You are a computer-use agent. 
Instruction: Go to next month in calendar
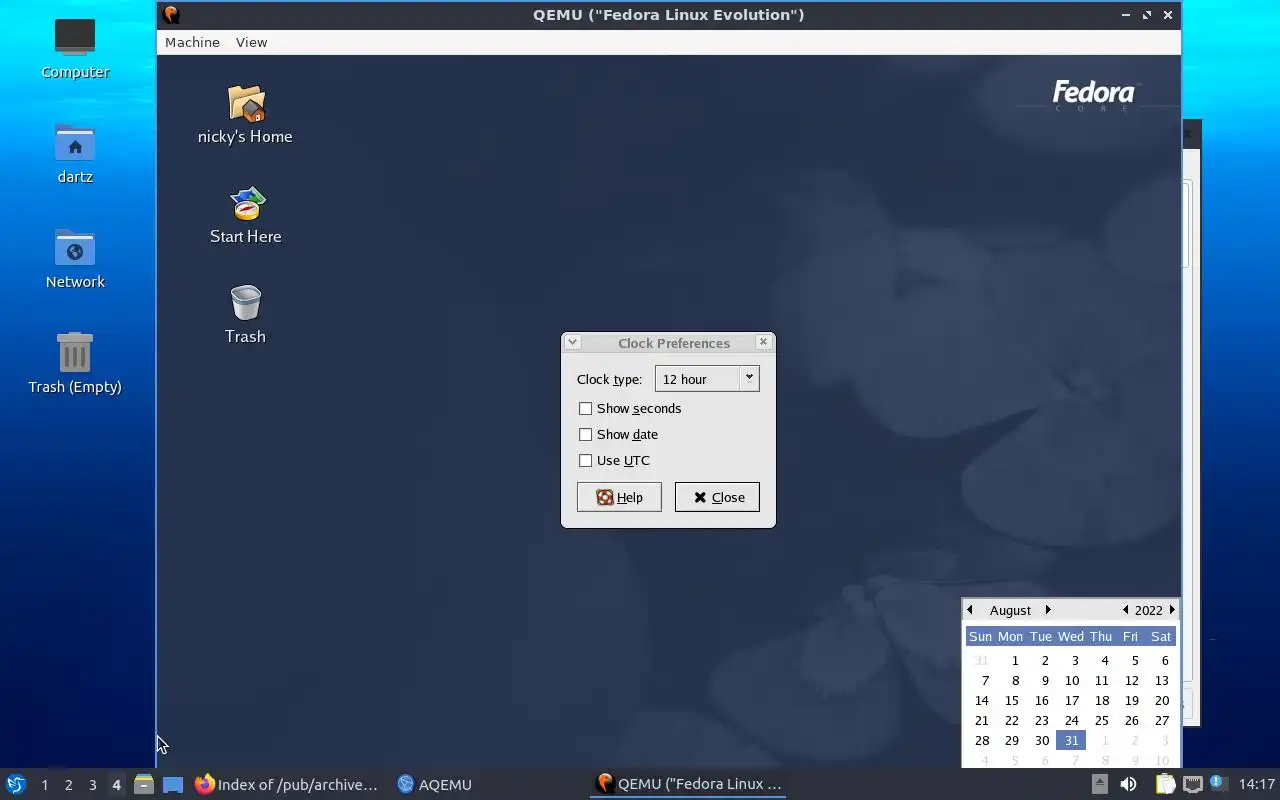1048,610
